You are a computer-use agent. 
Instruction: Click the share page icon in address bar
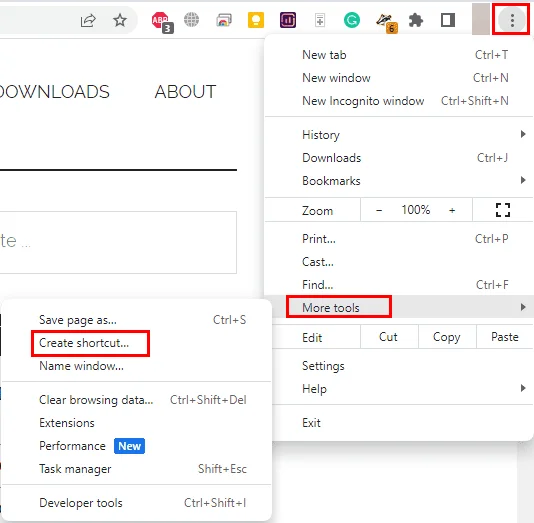[x=88, y=20]
